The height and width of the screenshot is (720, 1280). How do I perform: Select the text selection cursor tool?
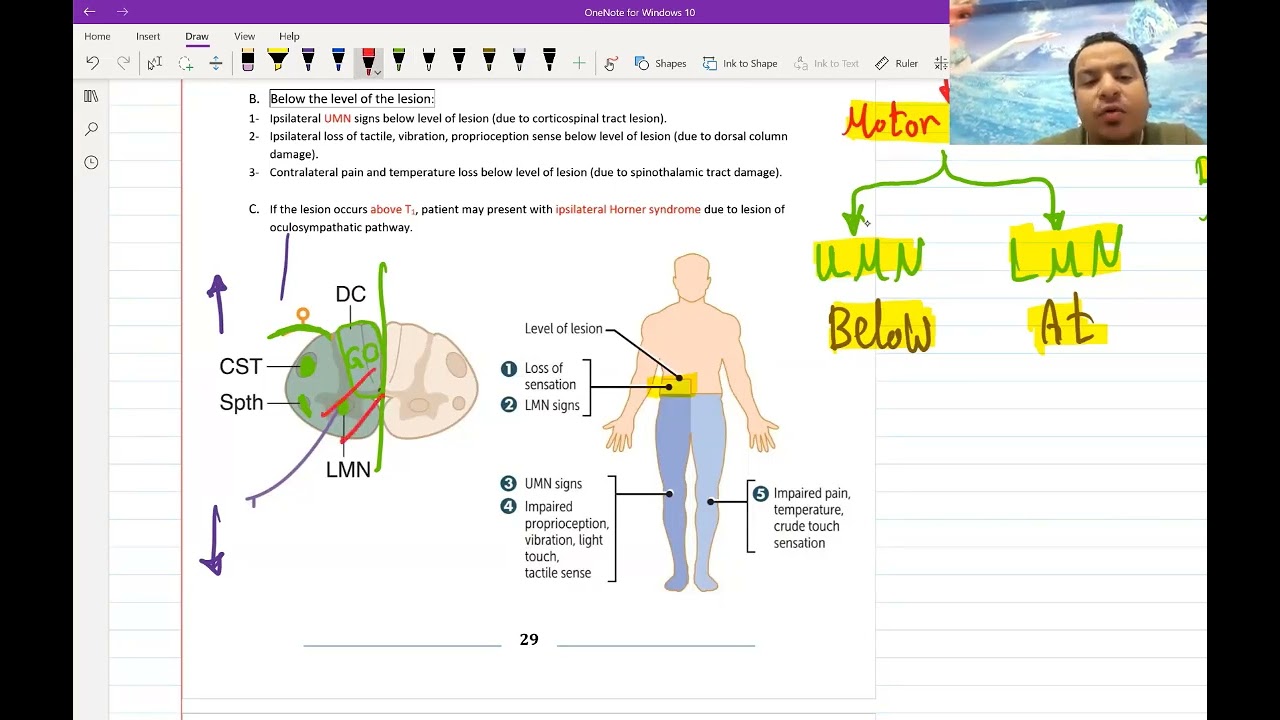point(155,63)
